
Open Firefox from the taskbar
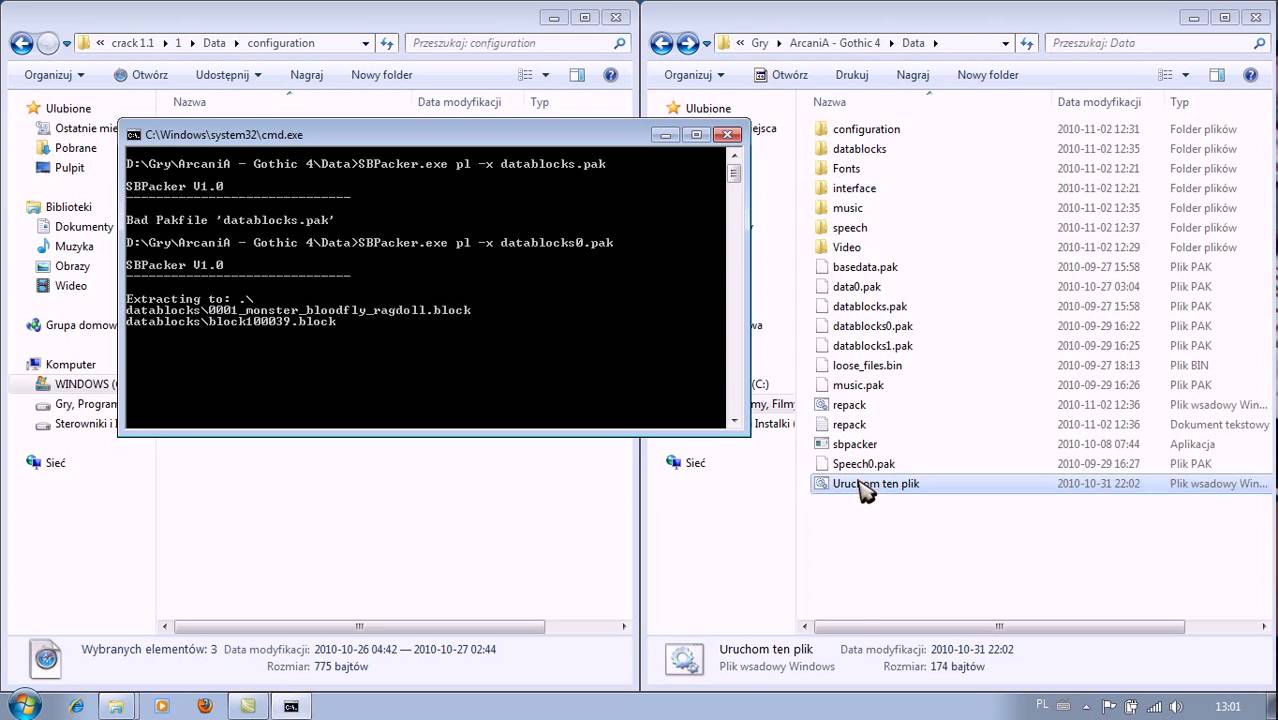coord(205,706)
